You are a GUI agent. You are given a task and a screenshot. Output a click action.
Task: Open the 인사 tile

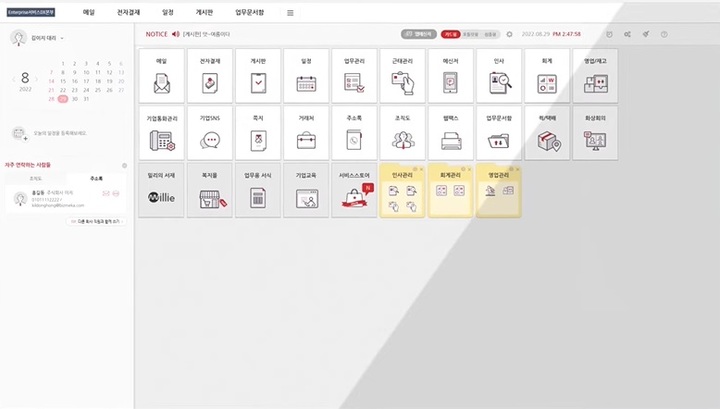tap(499, 76)
